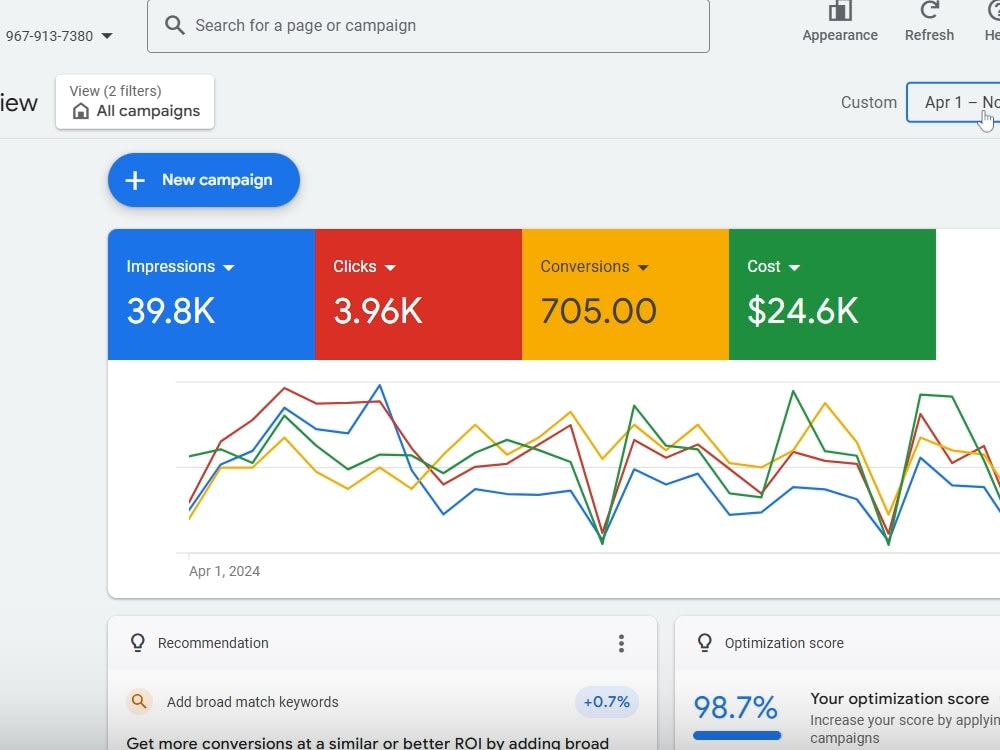The height and width of the screenshot is (750, 1000).
Task: Open the Conversions metric dropdown
Action: pyautogui.click(x=643, y=267)
